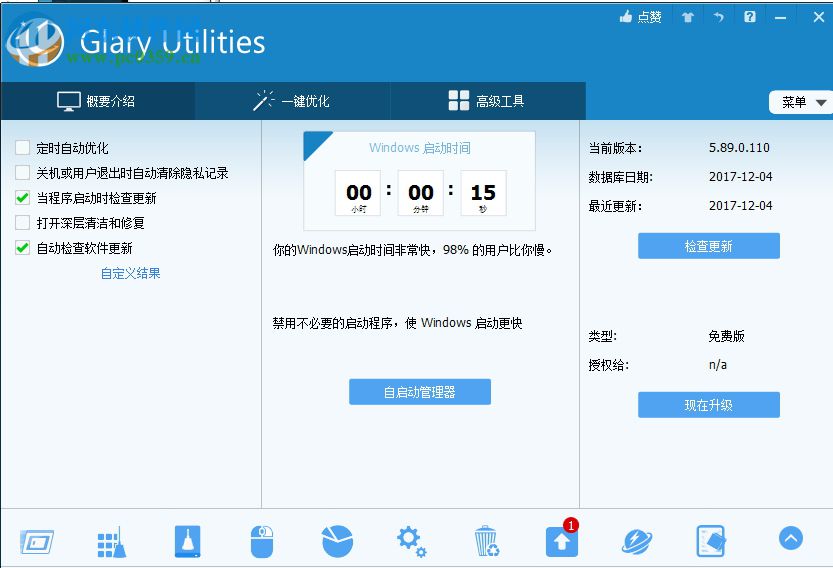Click the Windows 启动时间 panel title
Image resolution: width=833 pixels, height=568 pixels.
point(420,148)
